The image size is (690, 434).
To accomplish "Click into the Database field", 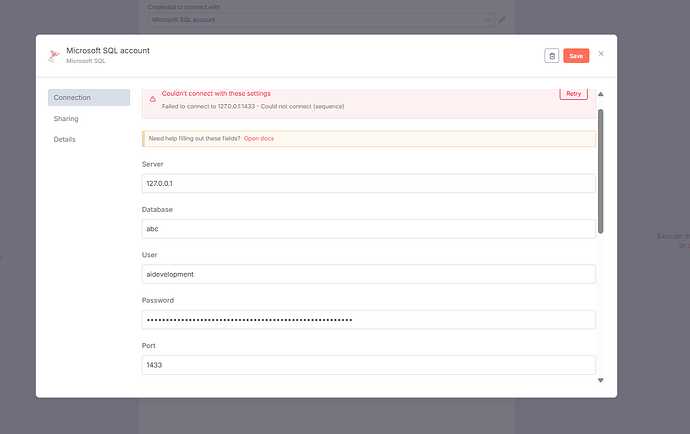I will pos(369,228).
